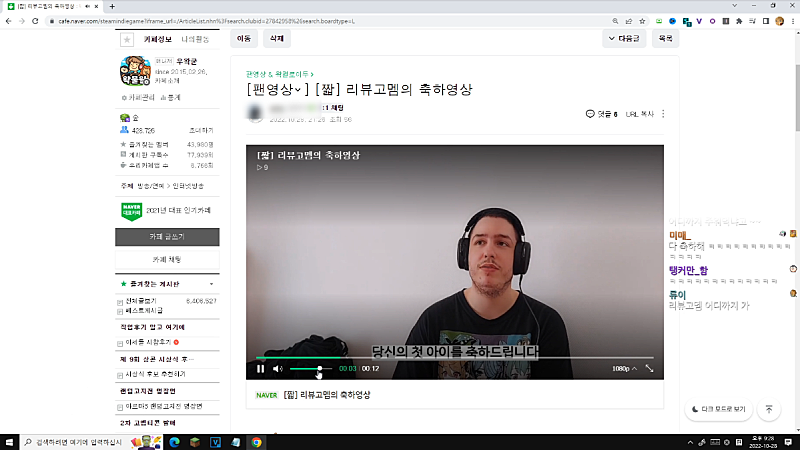Click the browser back arrow

[9, 21]
